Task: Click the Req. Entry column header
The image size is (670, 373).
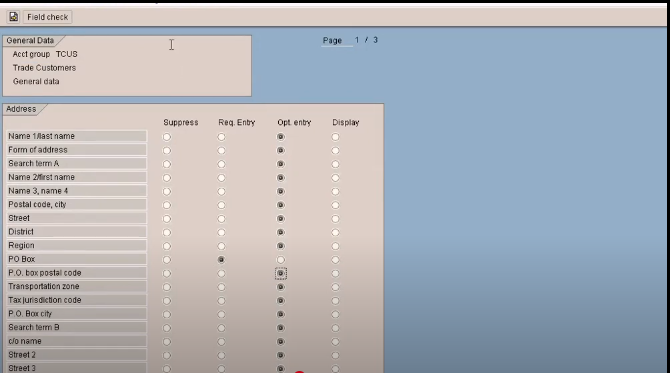Action: coord(237,123)
